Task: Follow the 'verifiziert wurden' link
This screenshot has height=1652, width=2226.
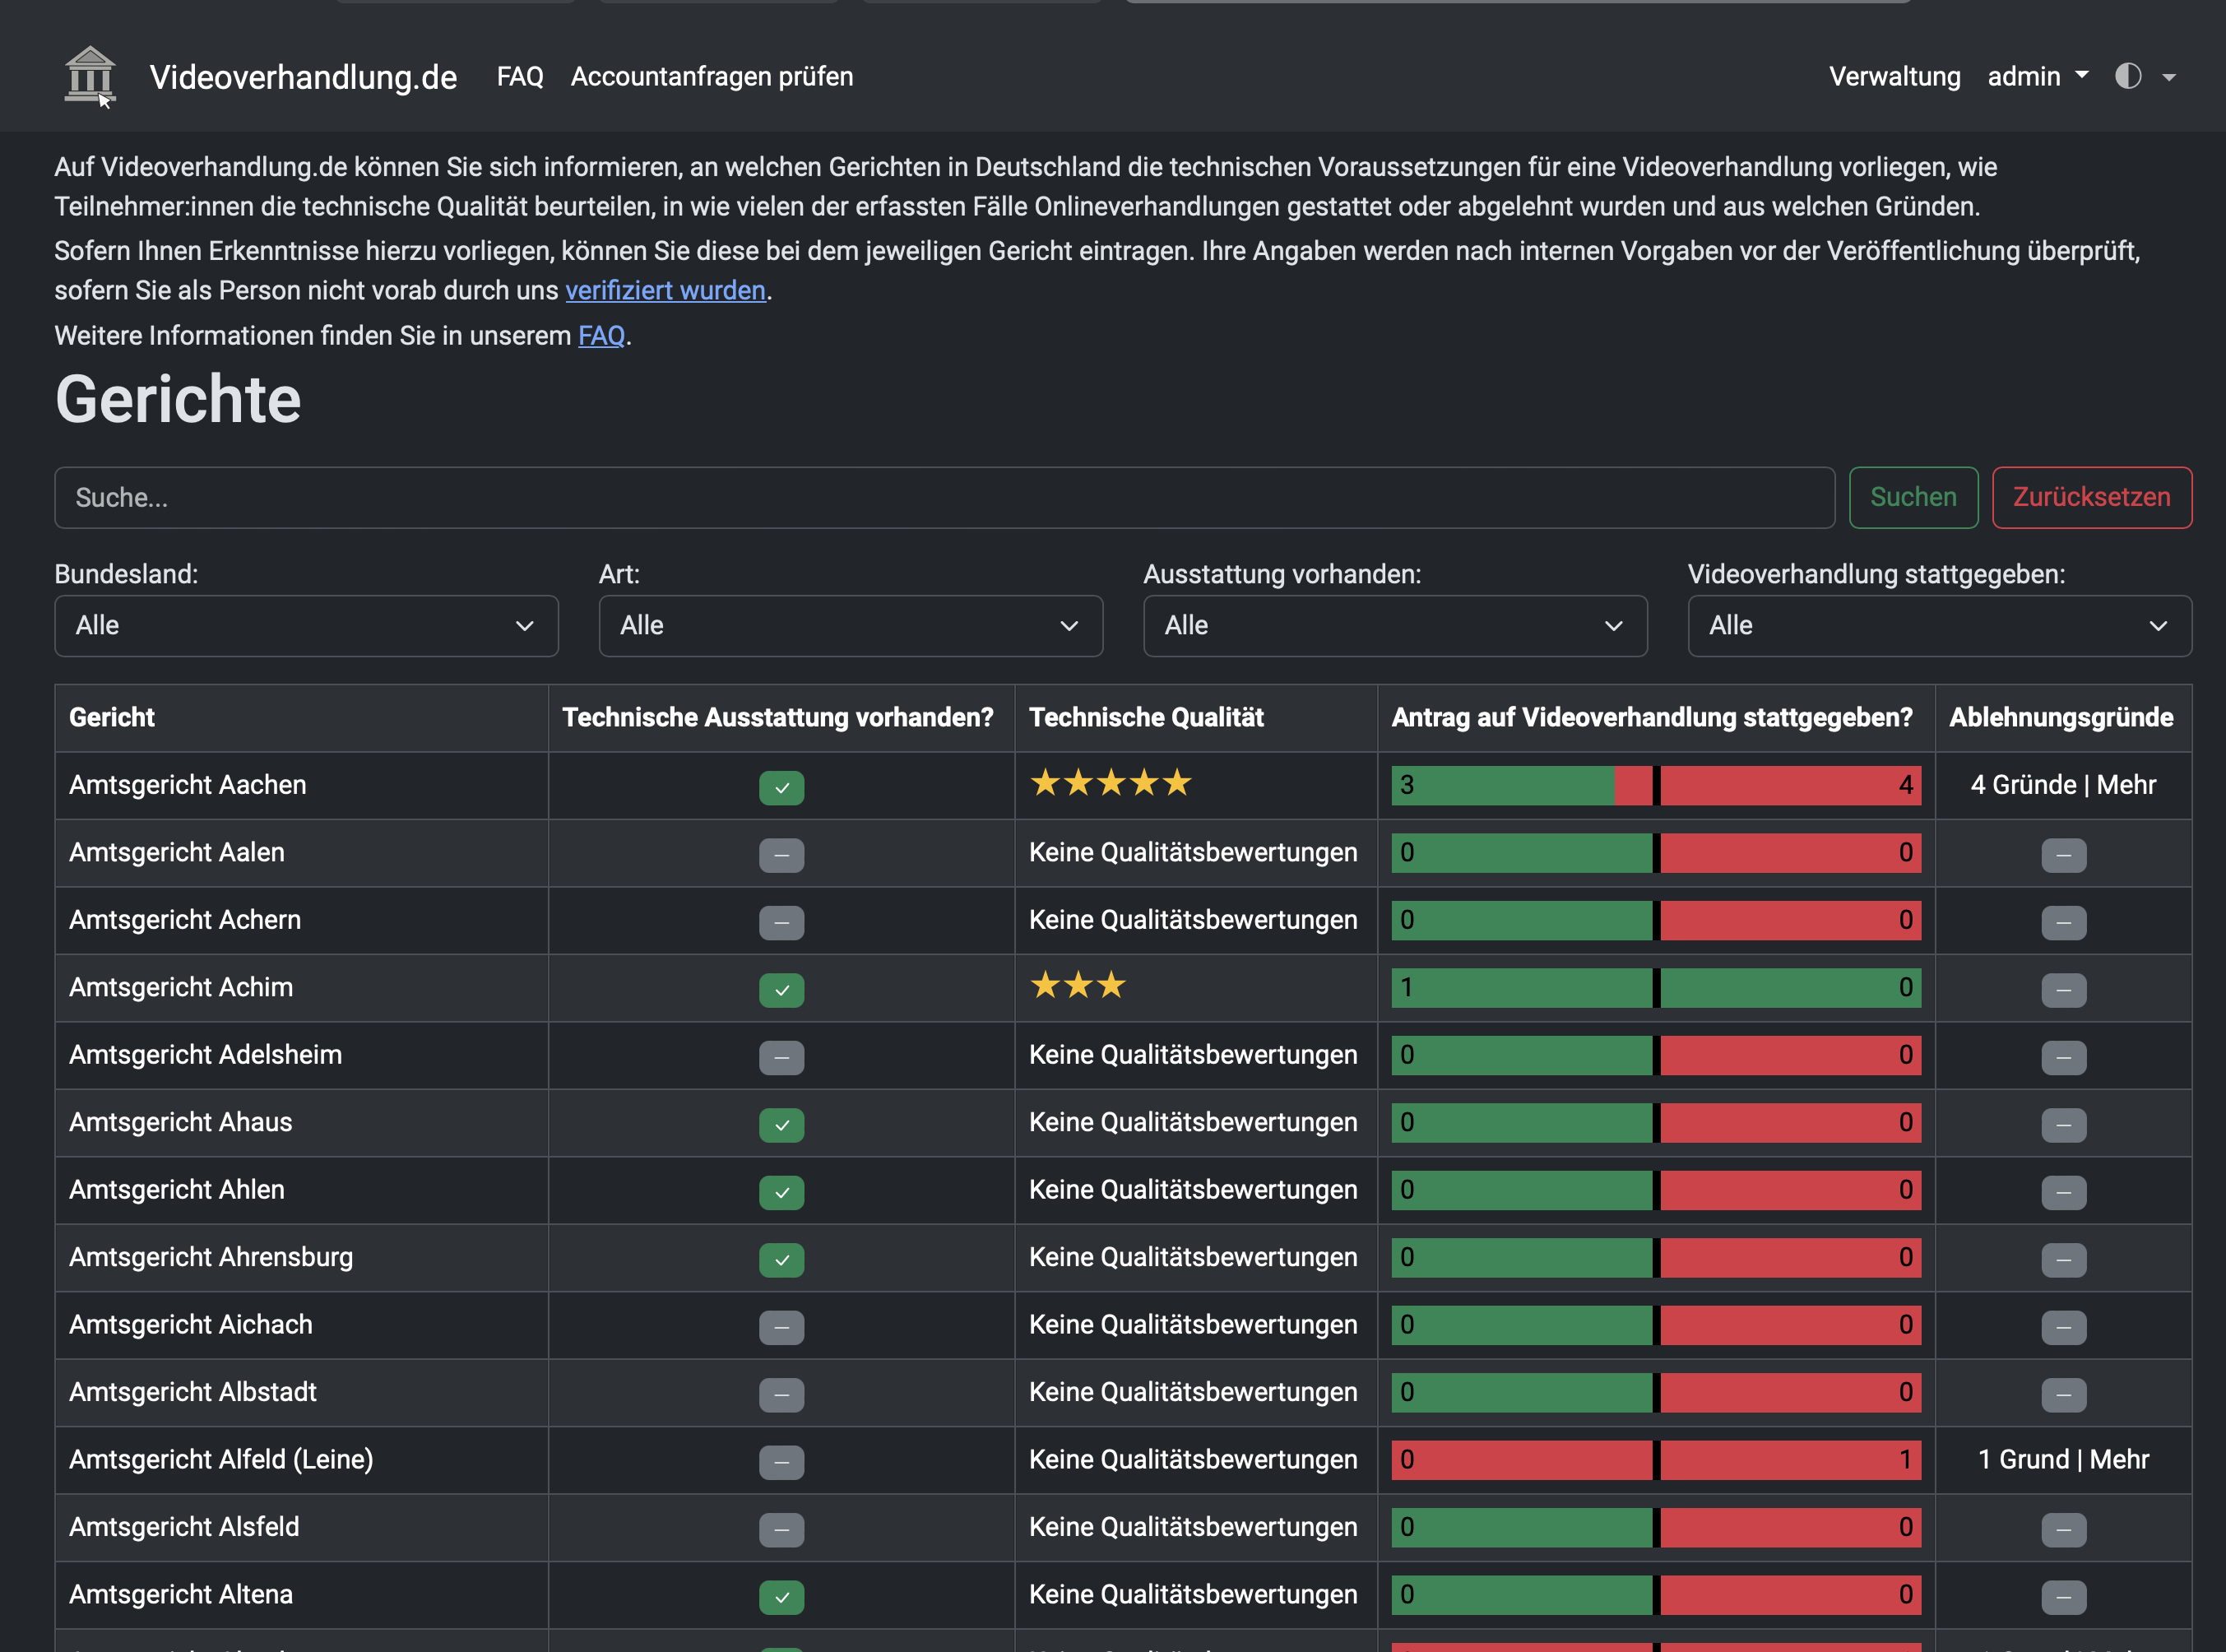Action: coord(666,290)
